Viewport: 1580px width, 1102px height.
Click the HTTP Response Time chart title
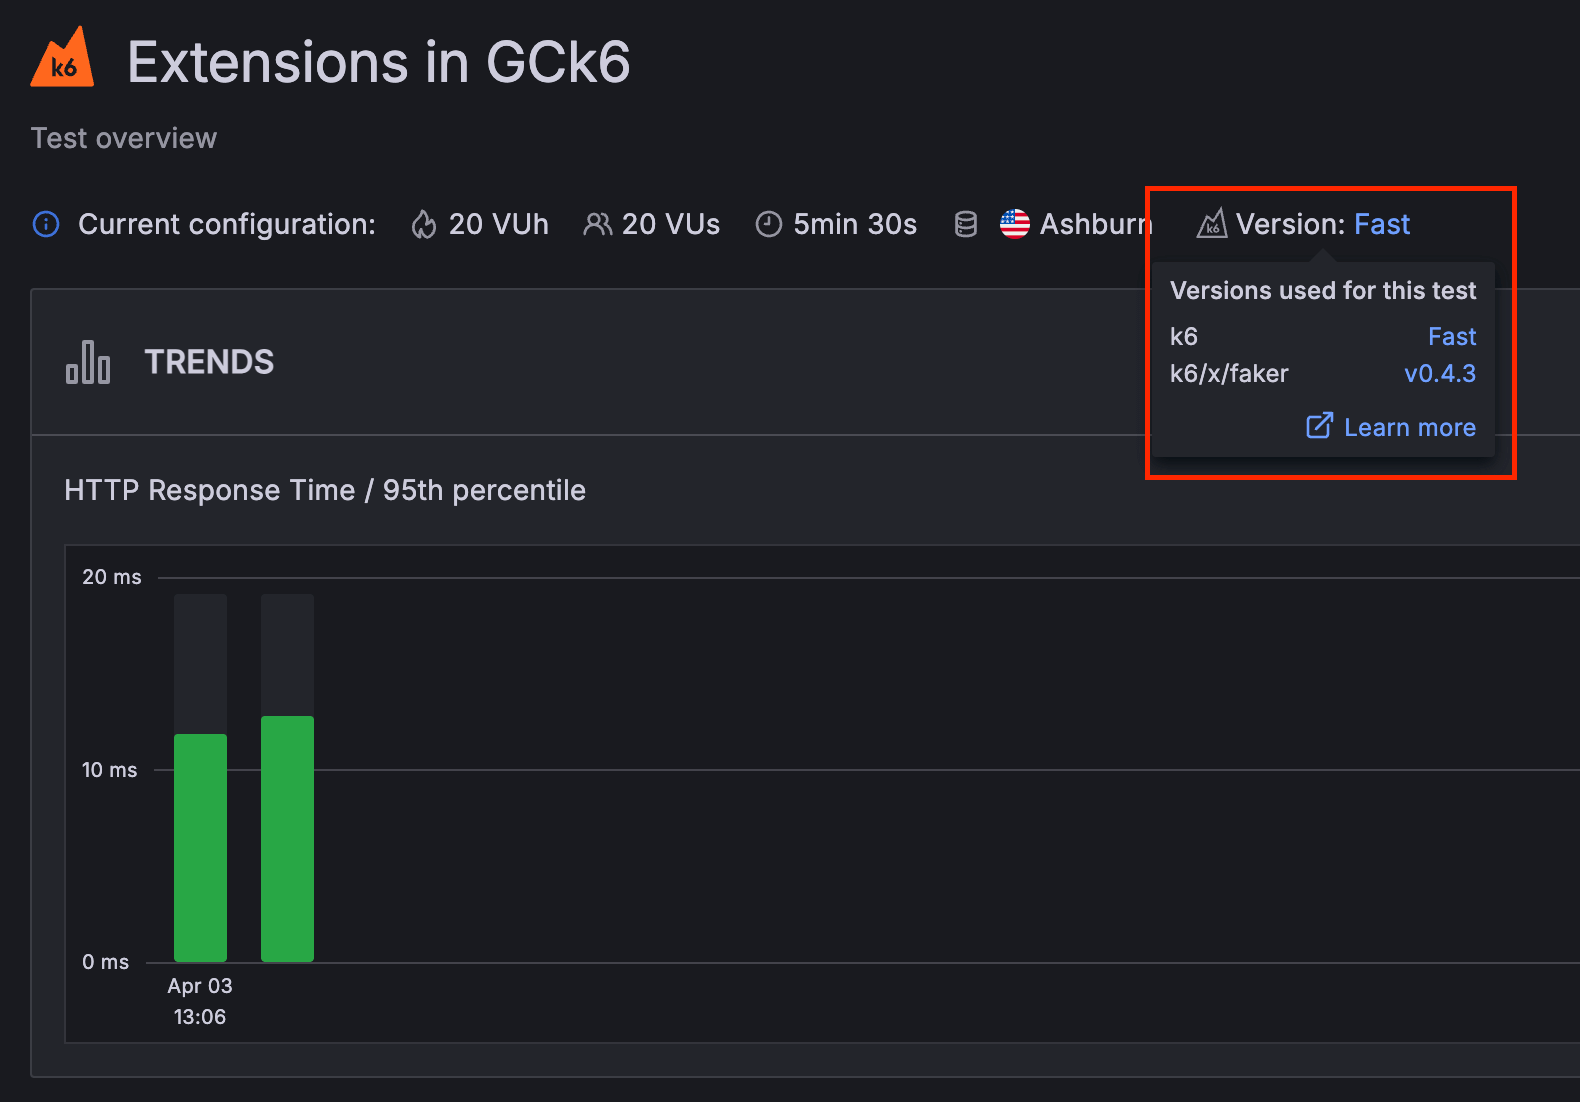[x=324, y=490]
